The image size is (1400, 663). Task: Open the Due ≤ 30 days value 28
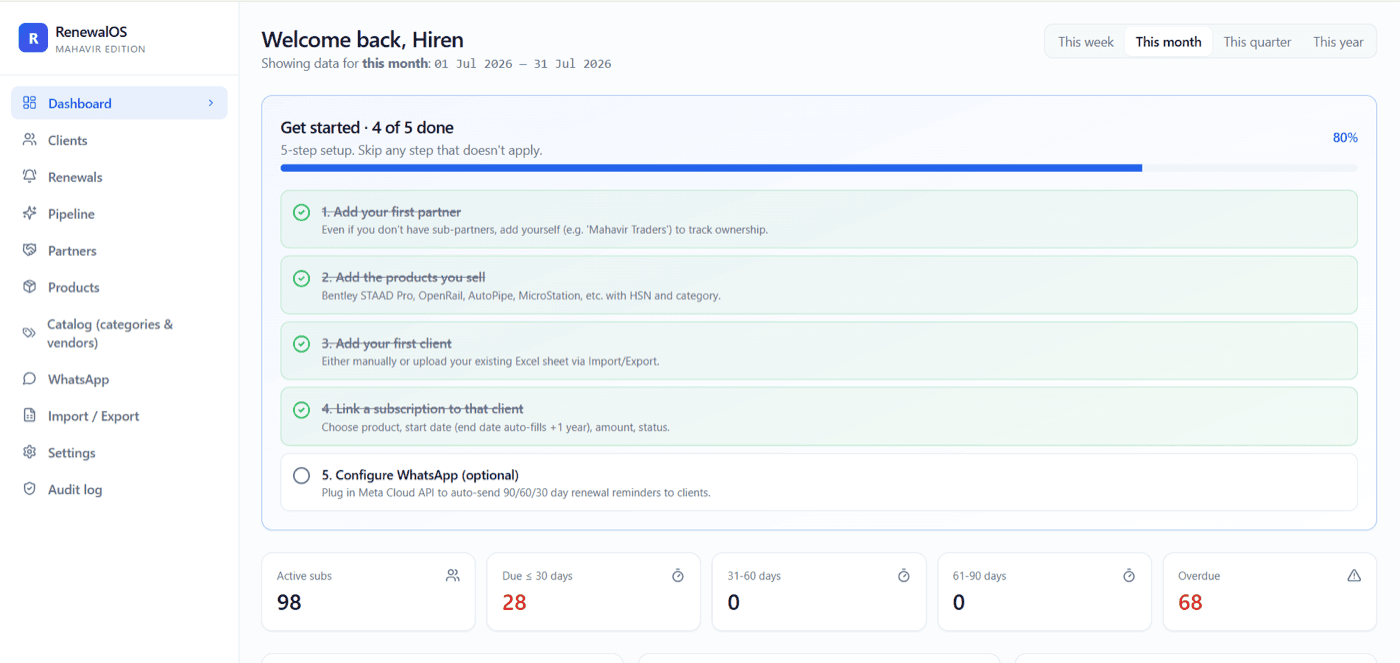(x=514, y=602)
